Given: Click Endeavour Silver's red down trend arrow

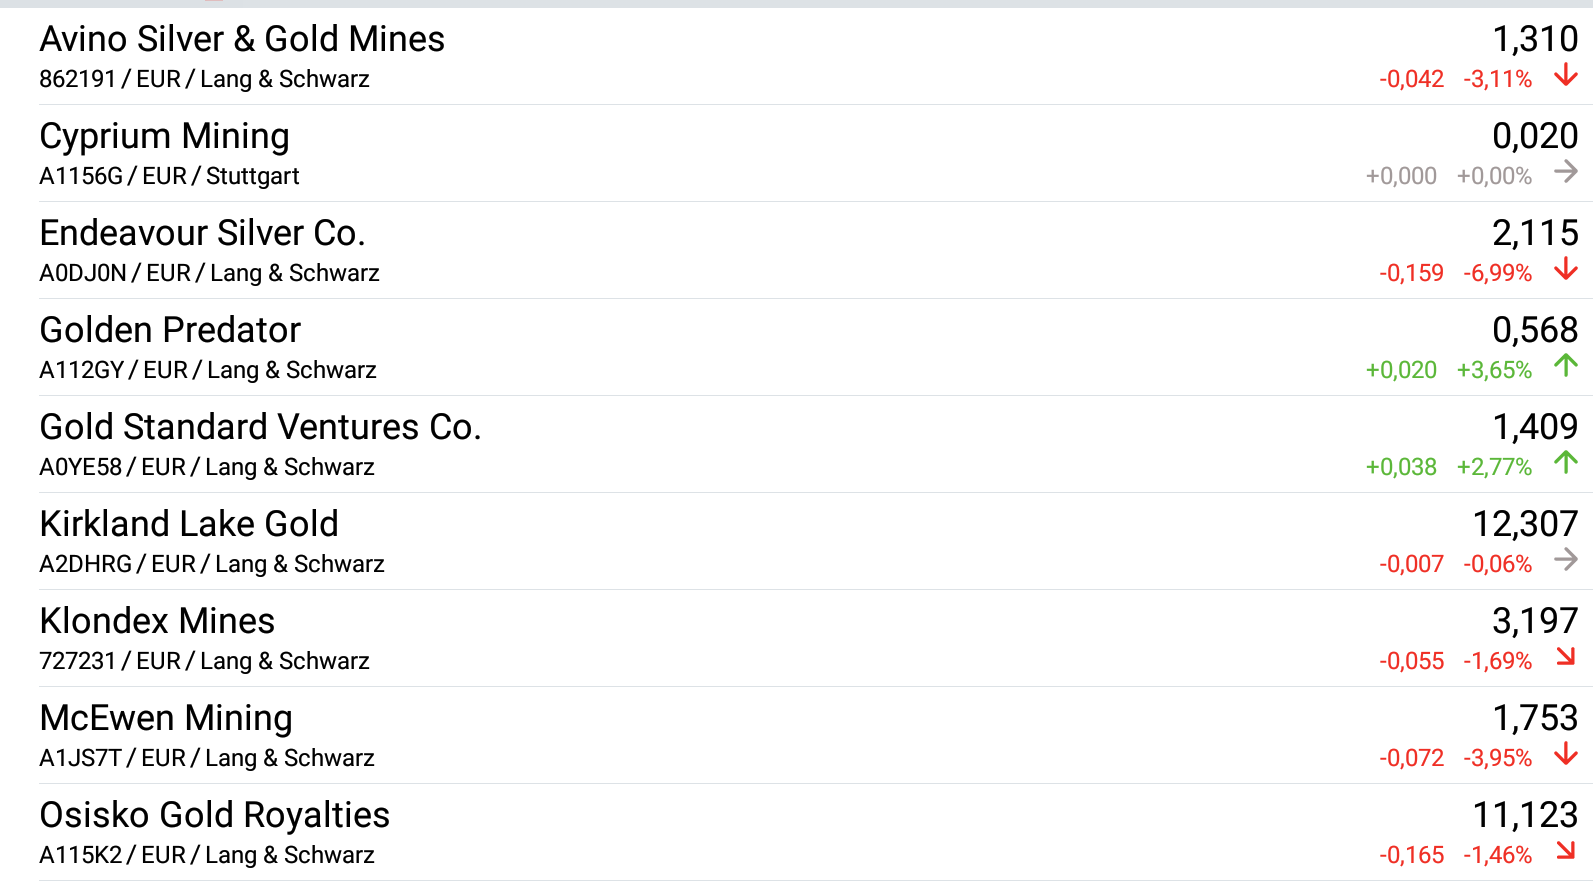Looking at the screenshot, I should pos(1566,270).
